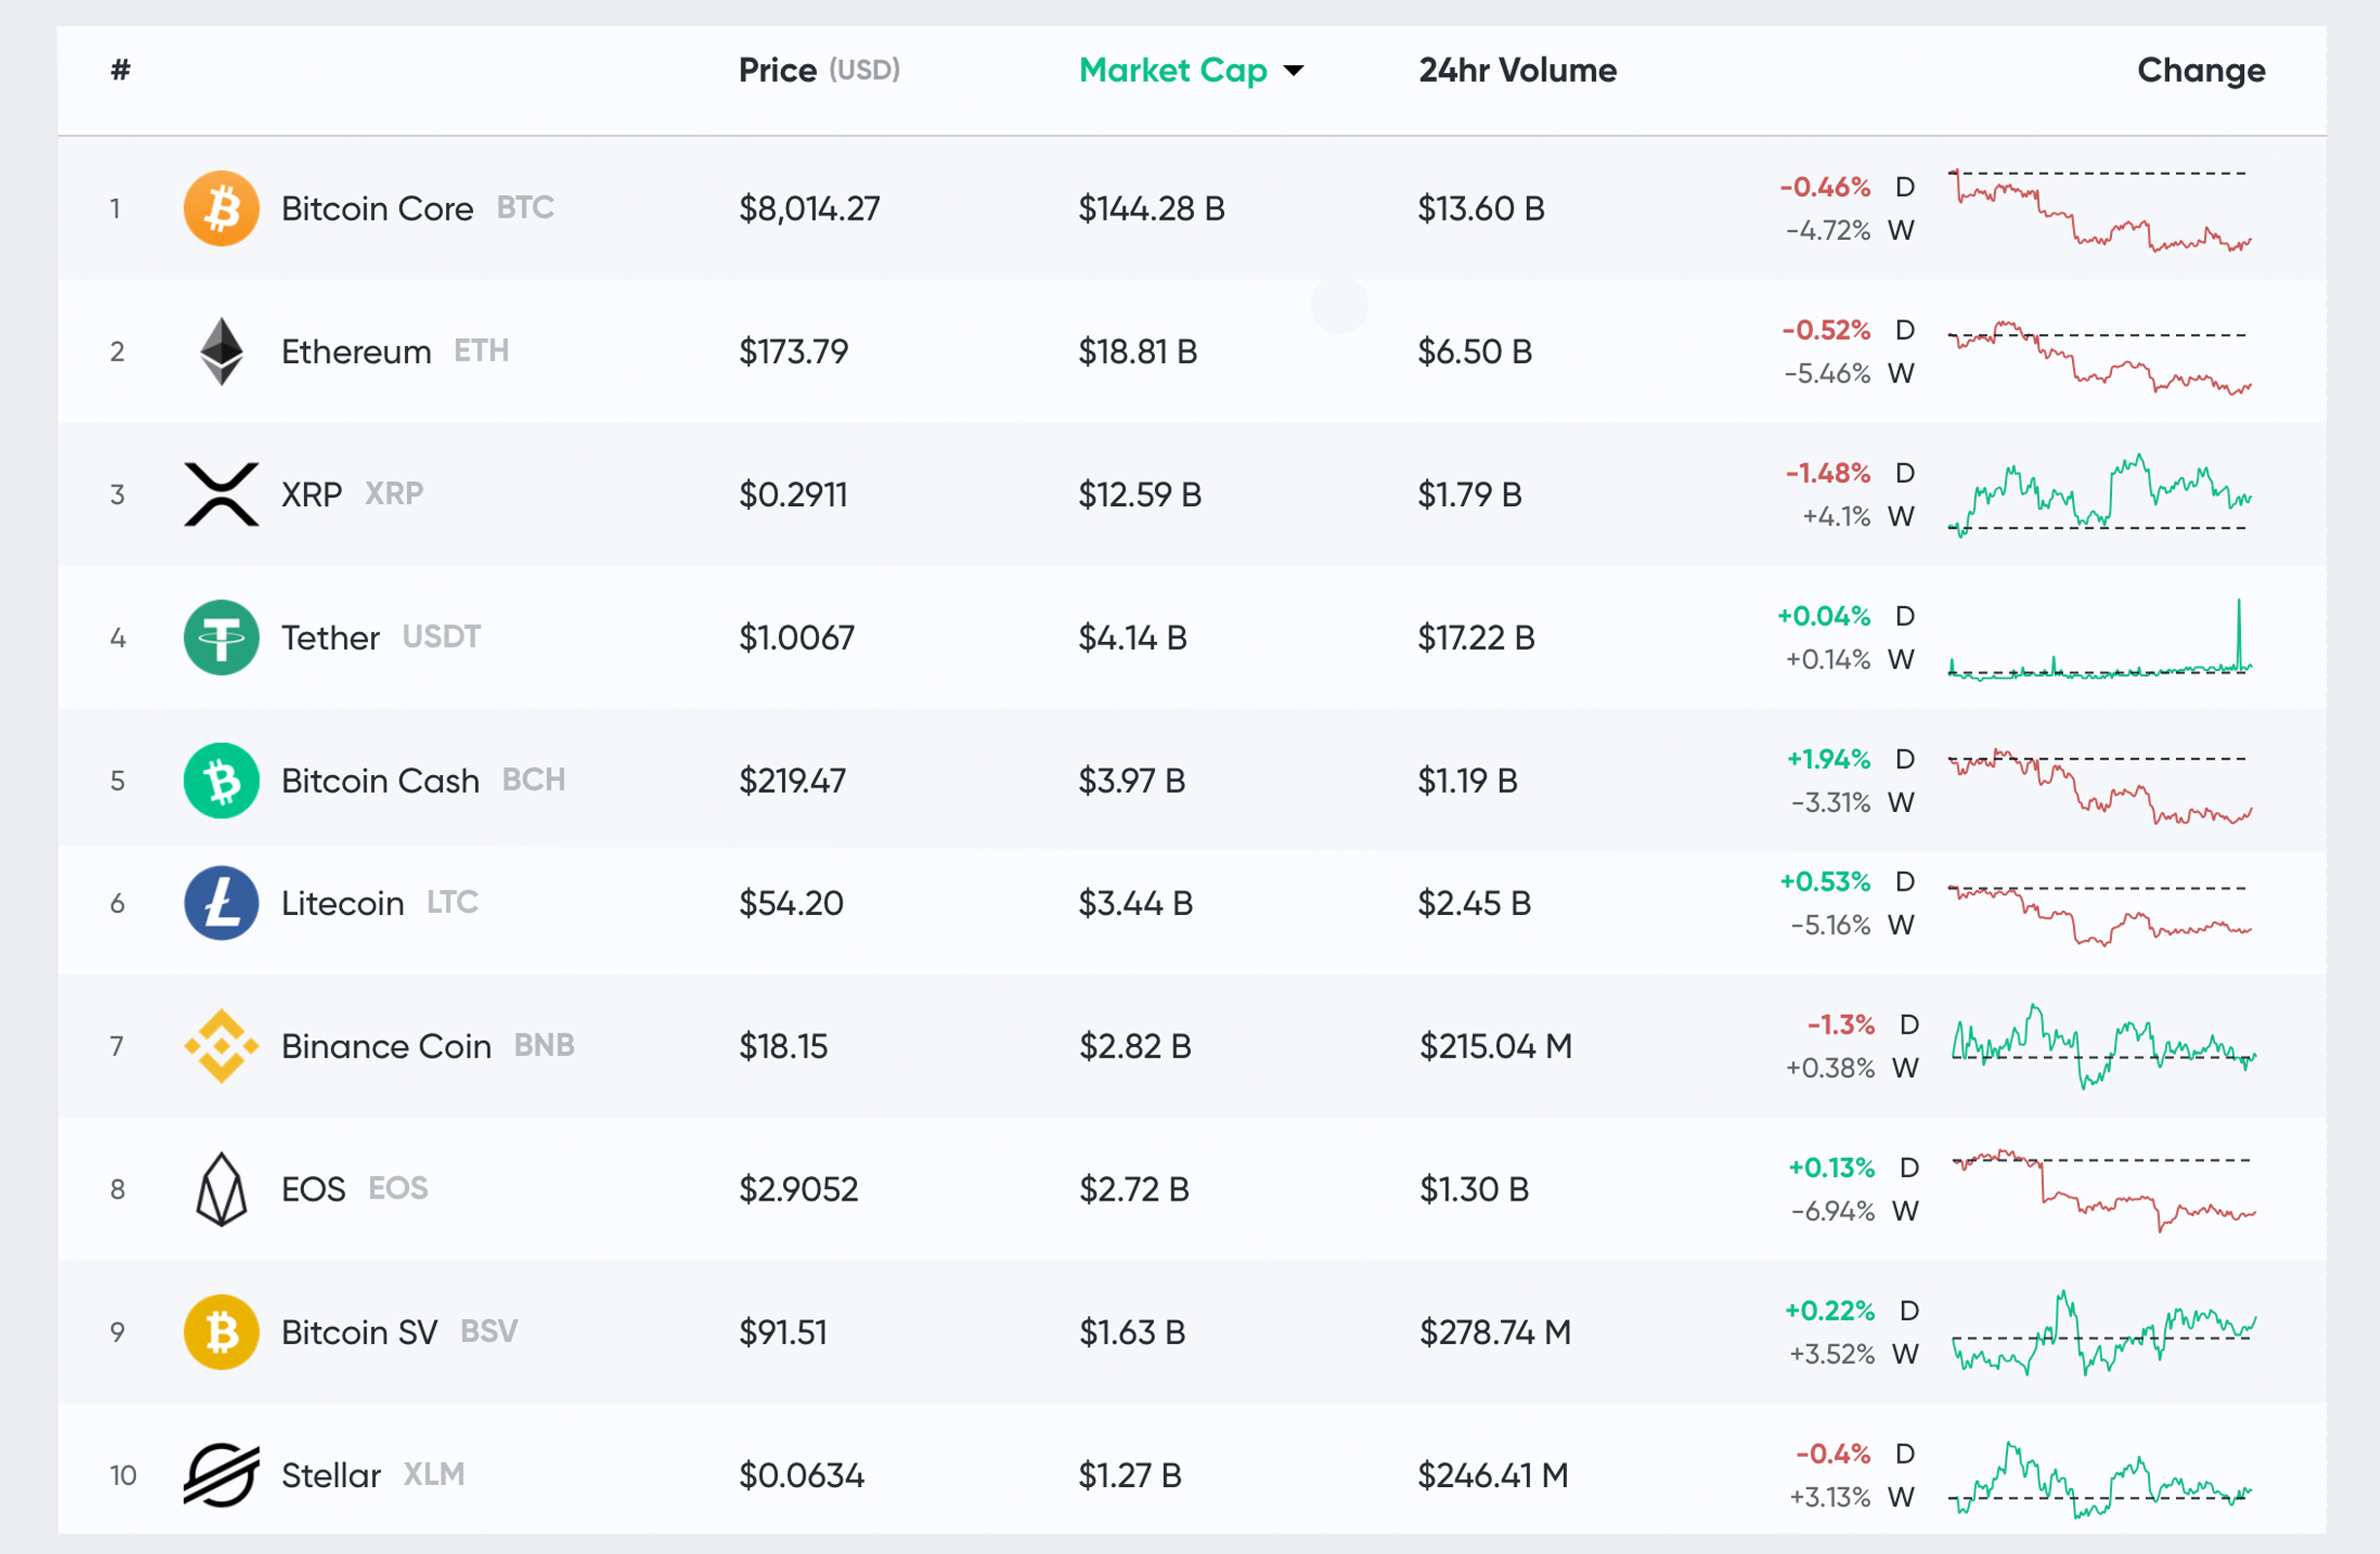Click the -1.3% daily change for Binance Coin

coord(1840,1025)
